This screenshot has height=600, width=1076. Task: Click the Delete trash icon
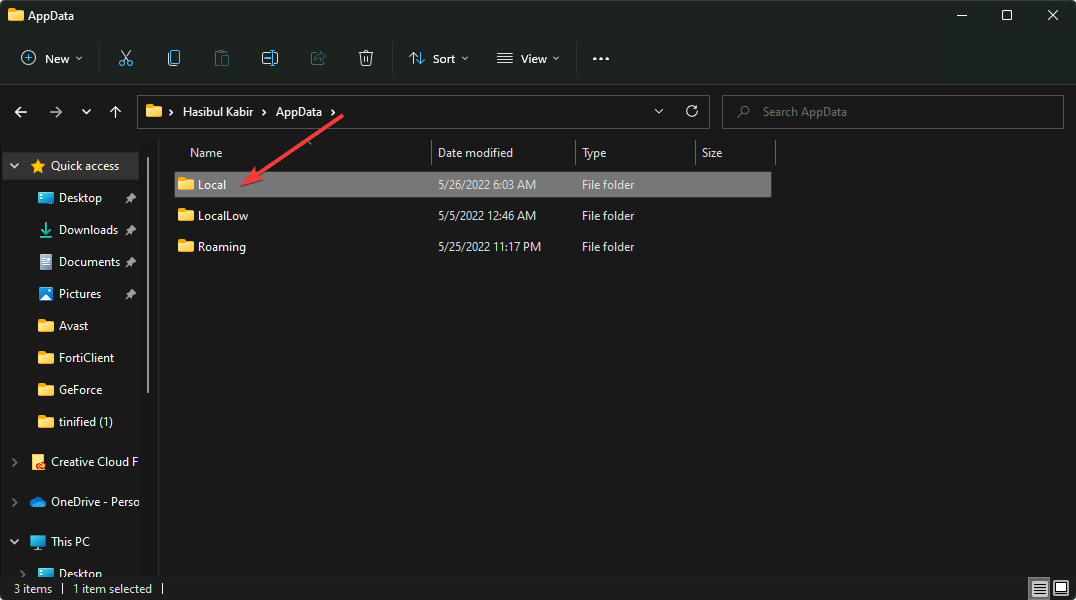click(366, 59)
